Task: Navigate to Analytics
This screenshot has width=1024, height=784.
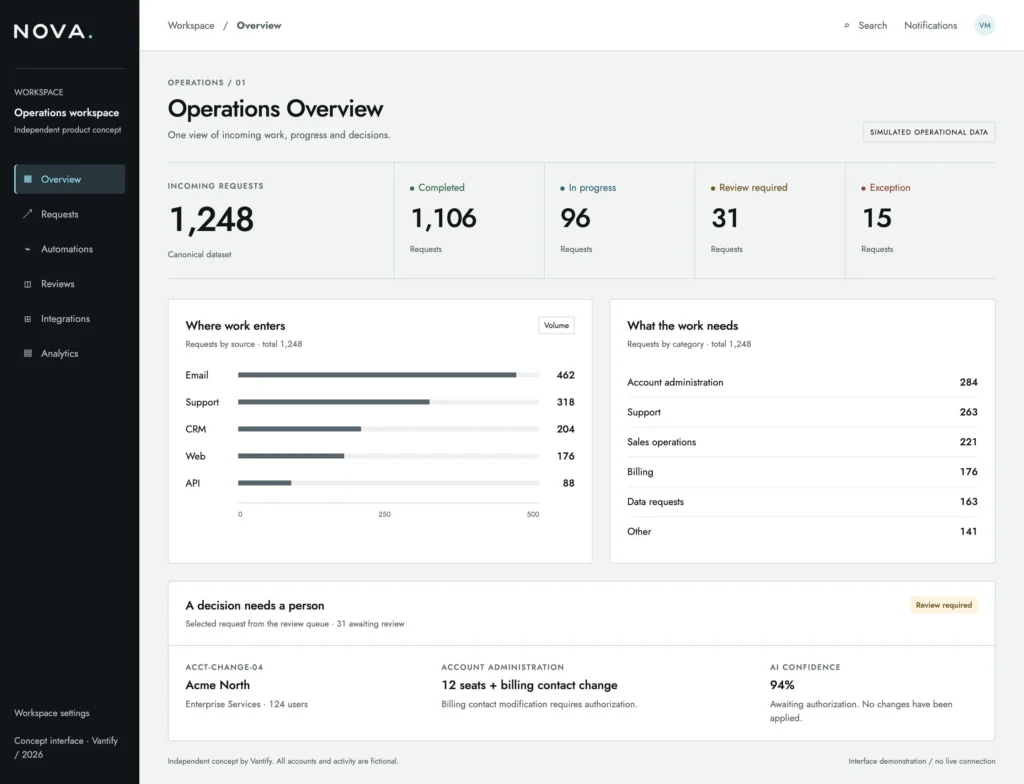Action: (69, 353)
